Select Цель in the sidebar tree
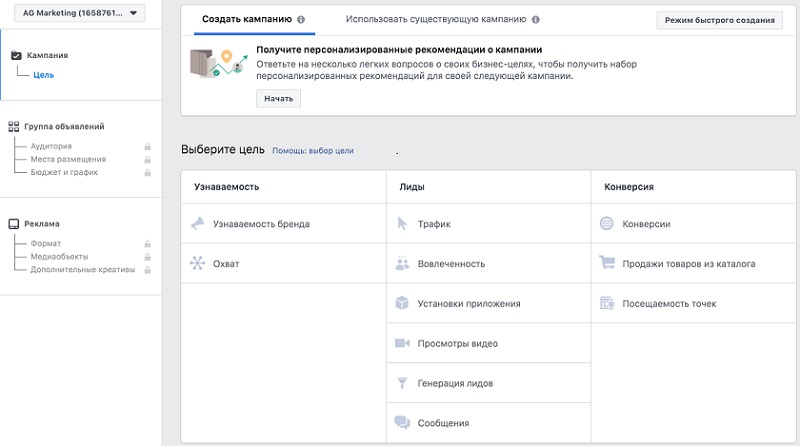The image size is (800, 446). (x=43, y=75)
